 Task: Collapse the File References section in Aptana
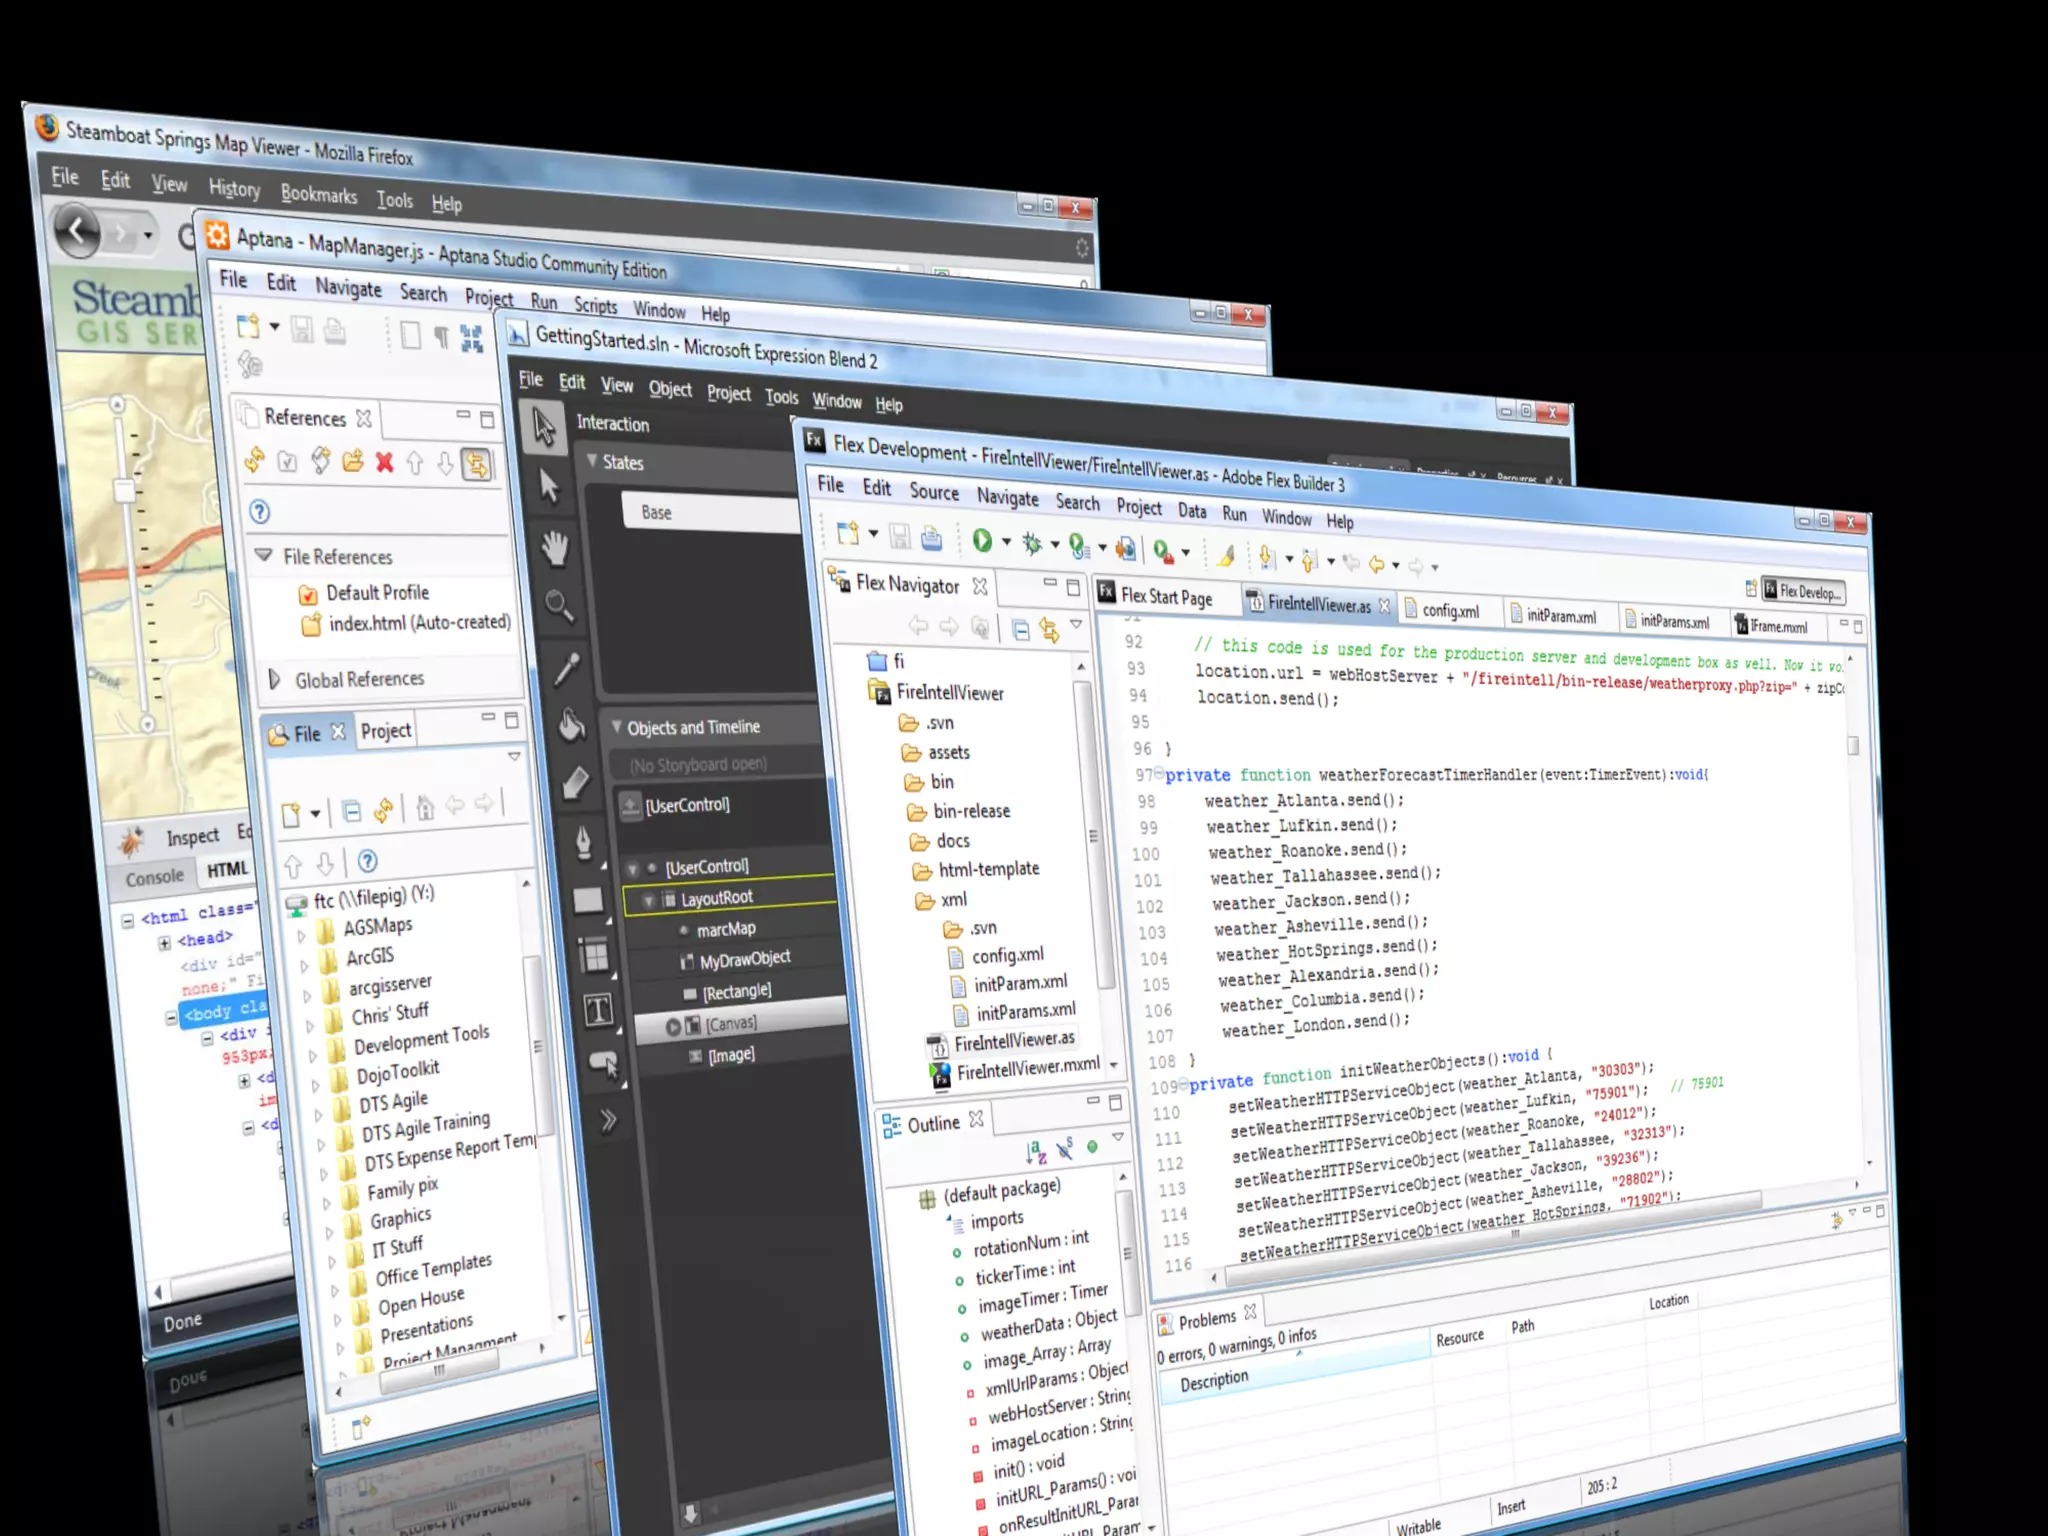pyautogui.click(x=264, y=554)
